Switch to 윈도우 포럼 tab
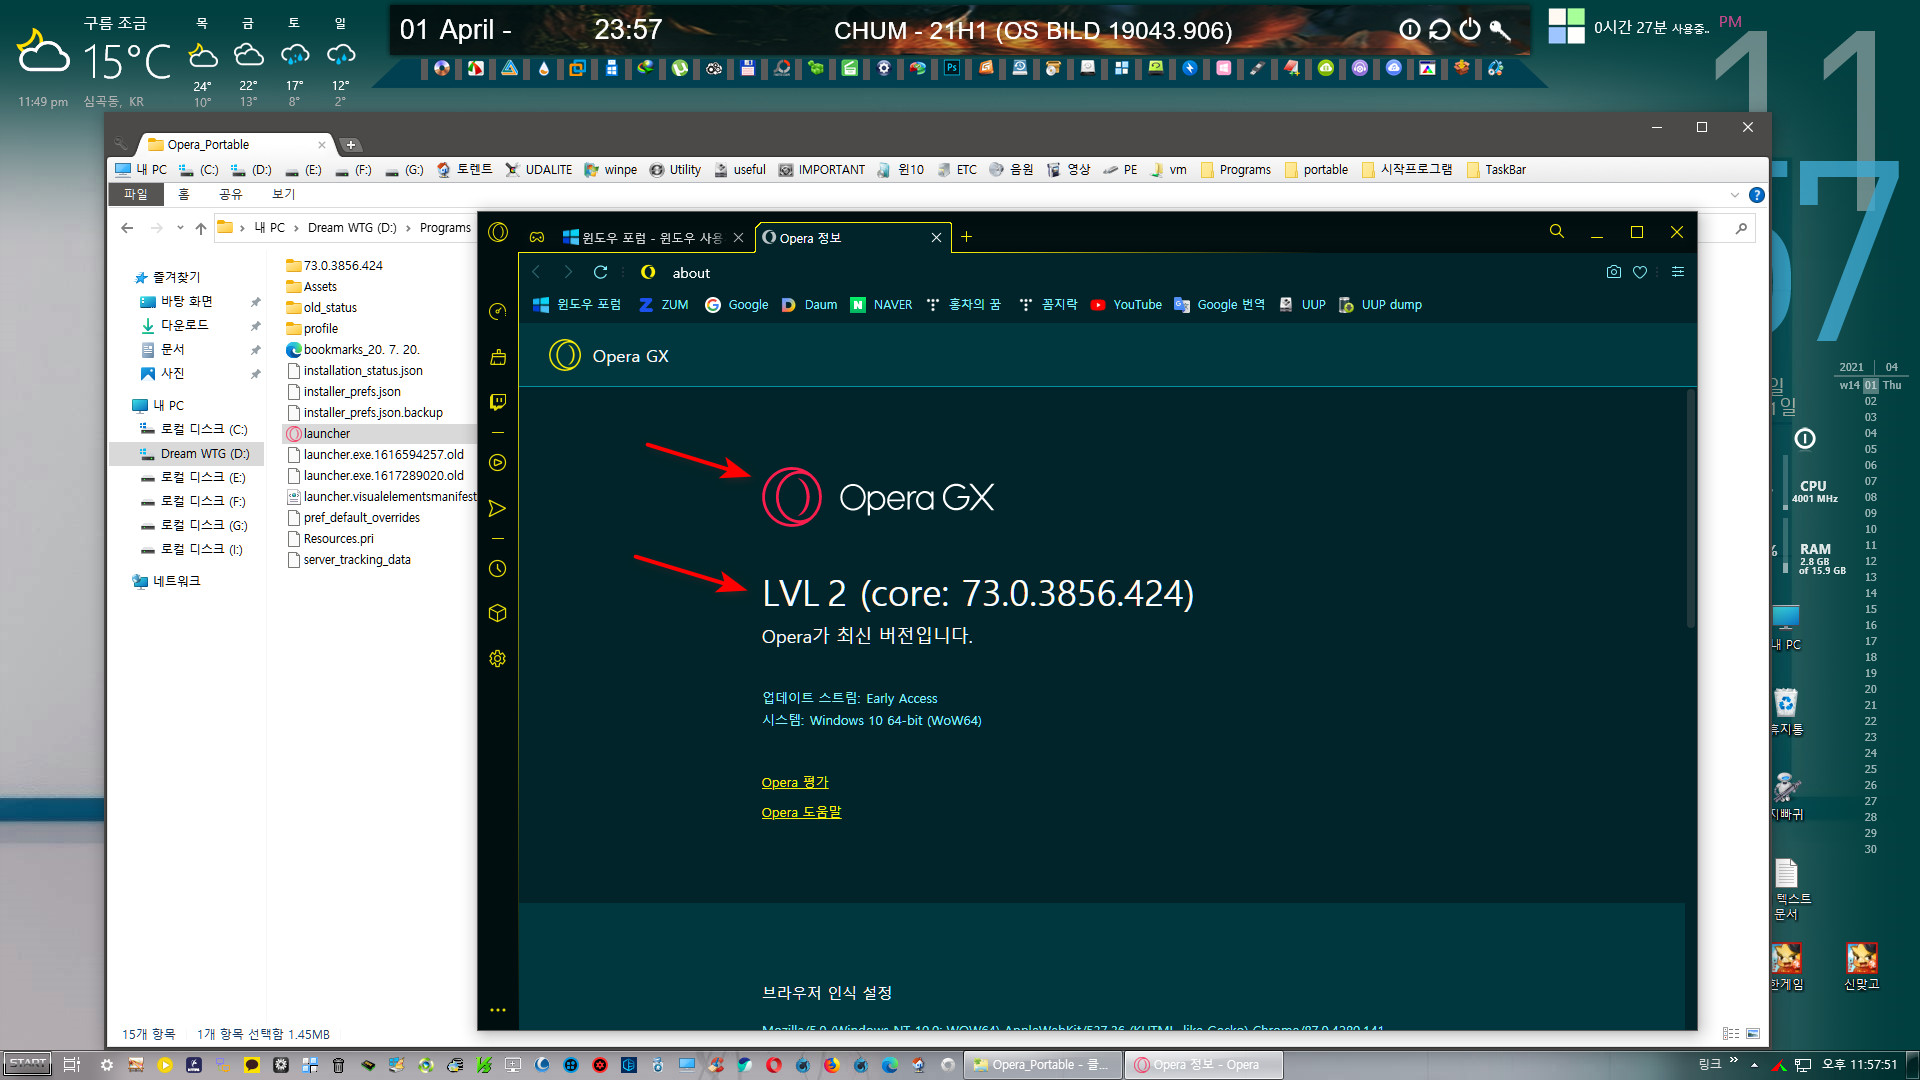Image resolution: width=1920 pixels, height=1080 pixels. (x=652, y=238)
